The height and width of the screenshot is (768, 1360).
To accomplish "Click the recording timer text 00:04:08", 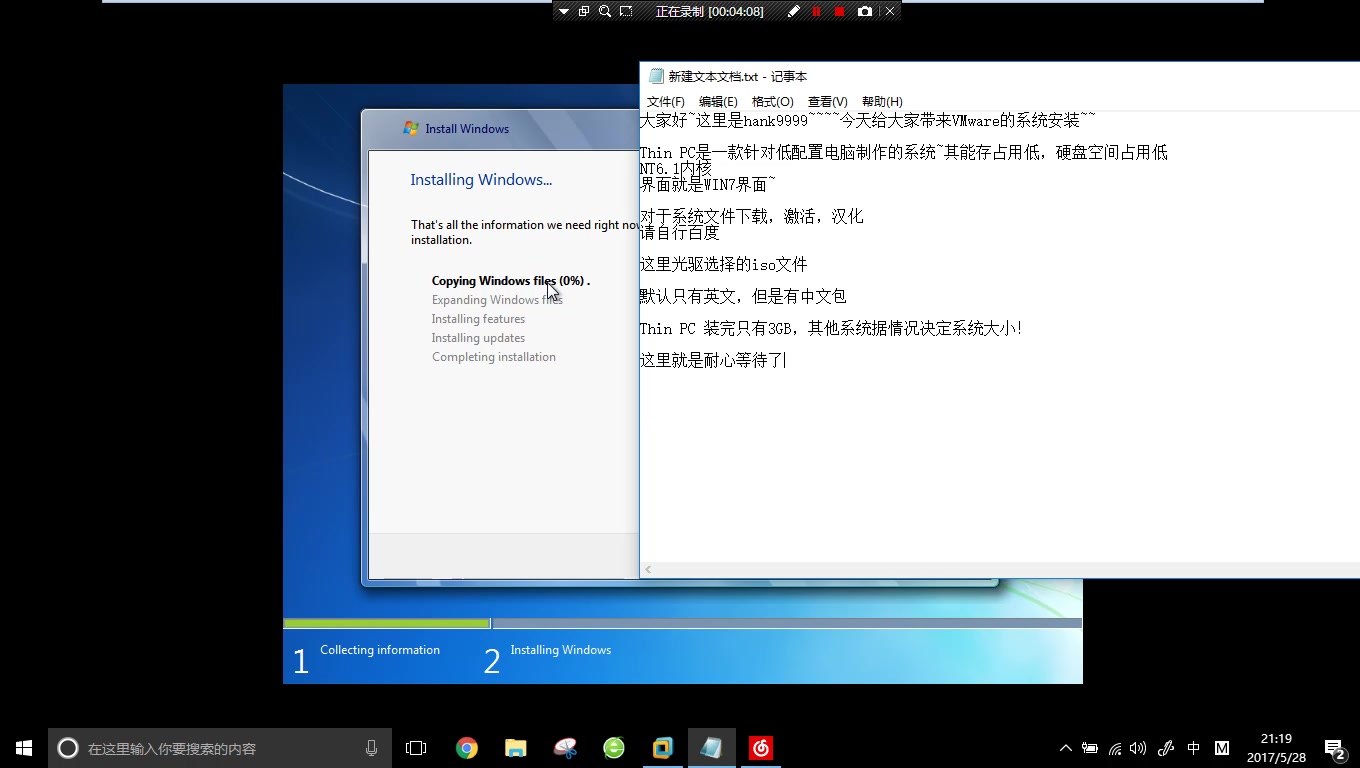I will pos(736,11).
